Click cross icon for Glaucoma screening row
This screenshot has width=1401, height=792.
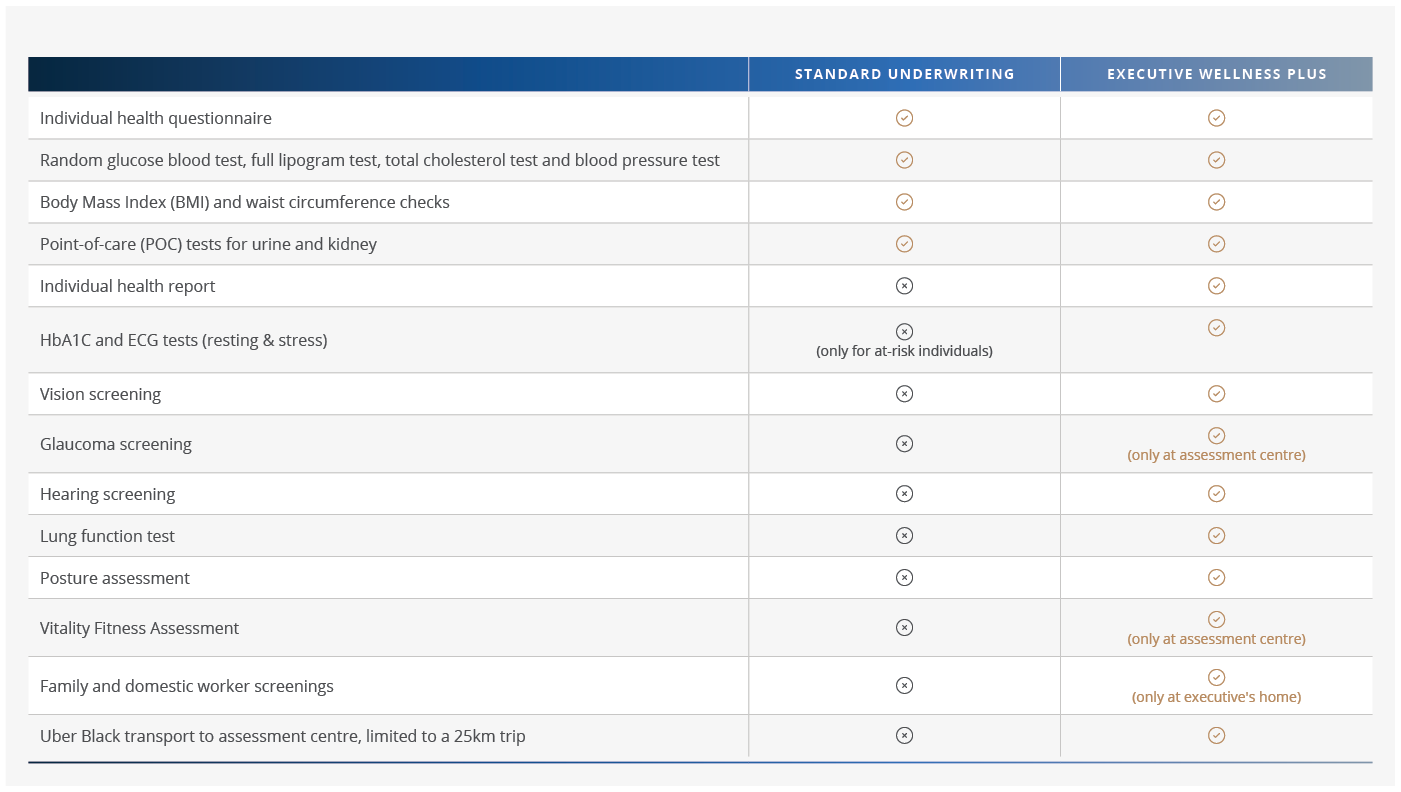pos(904,444)
